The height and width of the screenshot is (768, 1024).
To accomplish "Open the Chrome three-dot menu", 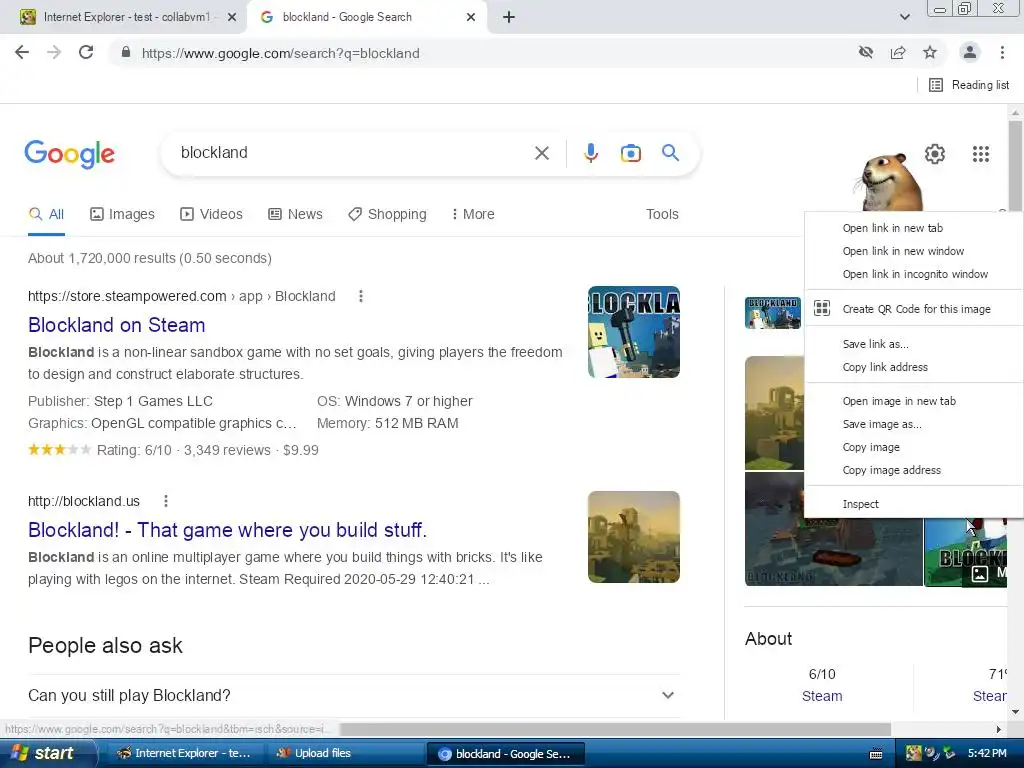I will click(x=1002, y=52).
